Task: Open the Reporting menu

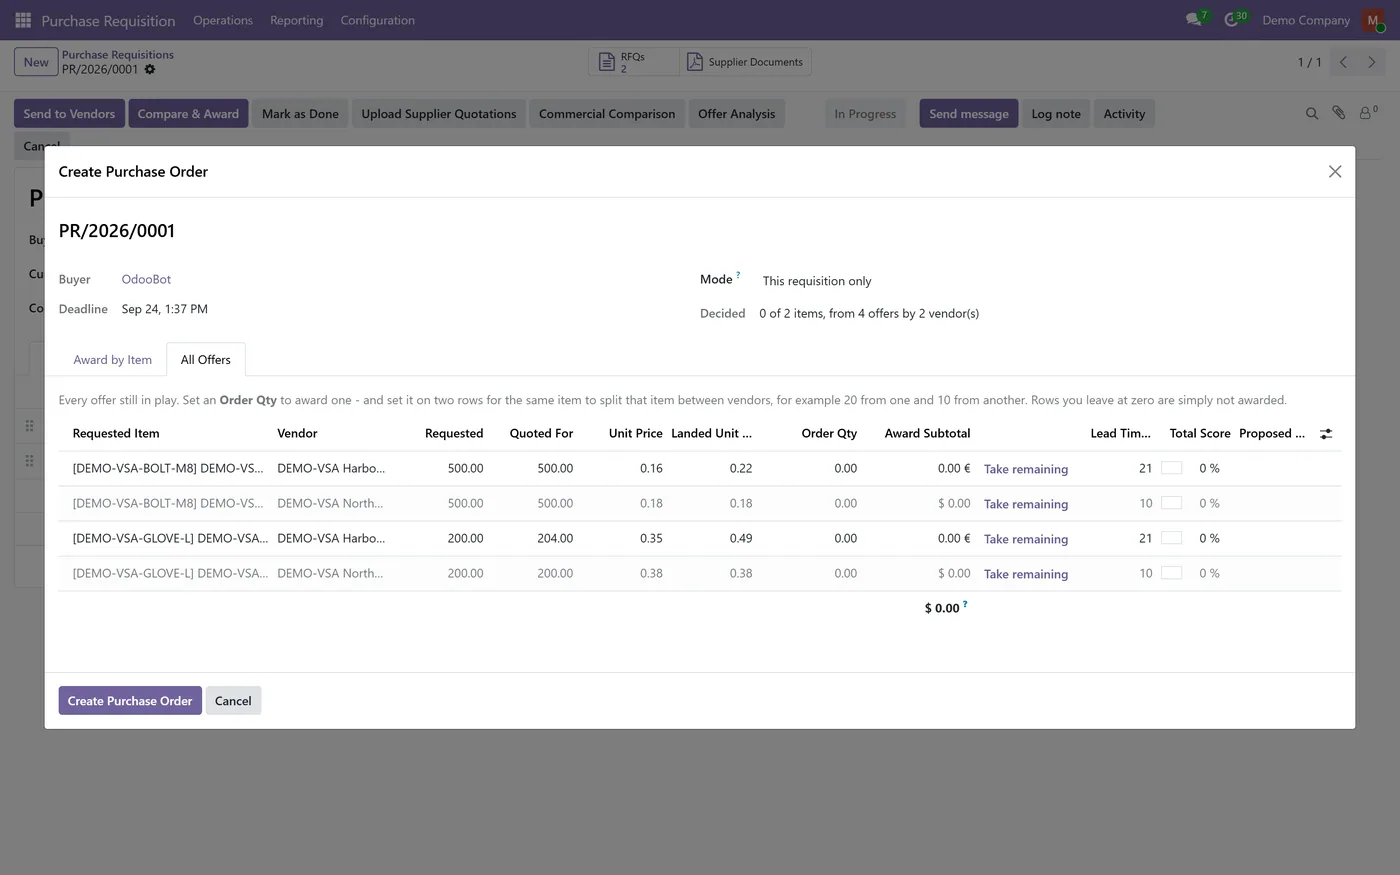Action: pyautogui.click(x=297, y=20)
